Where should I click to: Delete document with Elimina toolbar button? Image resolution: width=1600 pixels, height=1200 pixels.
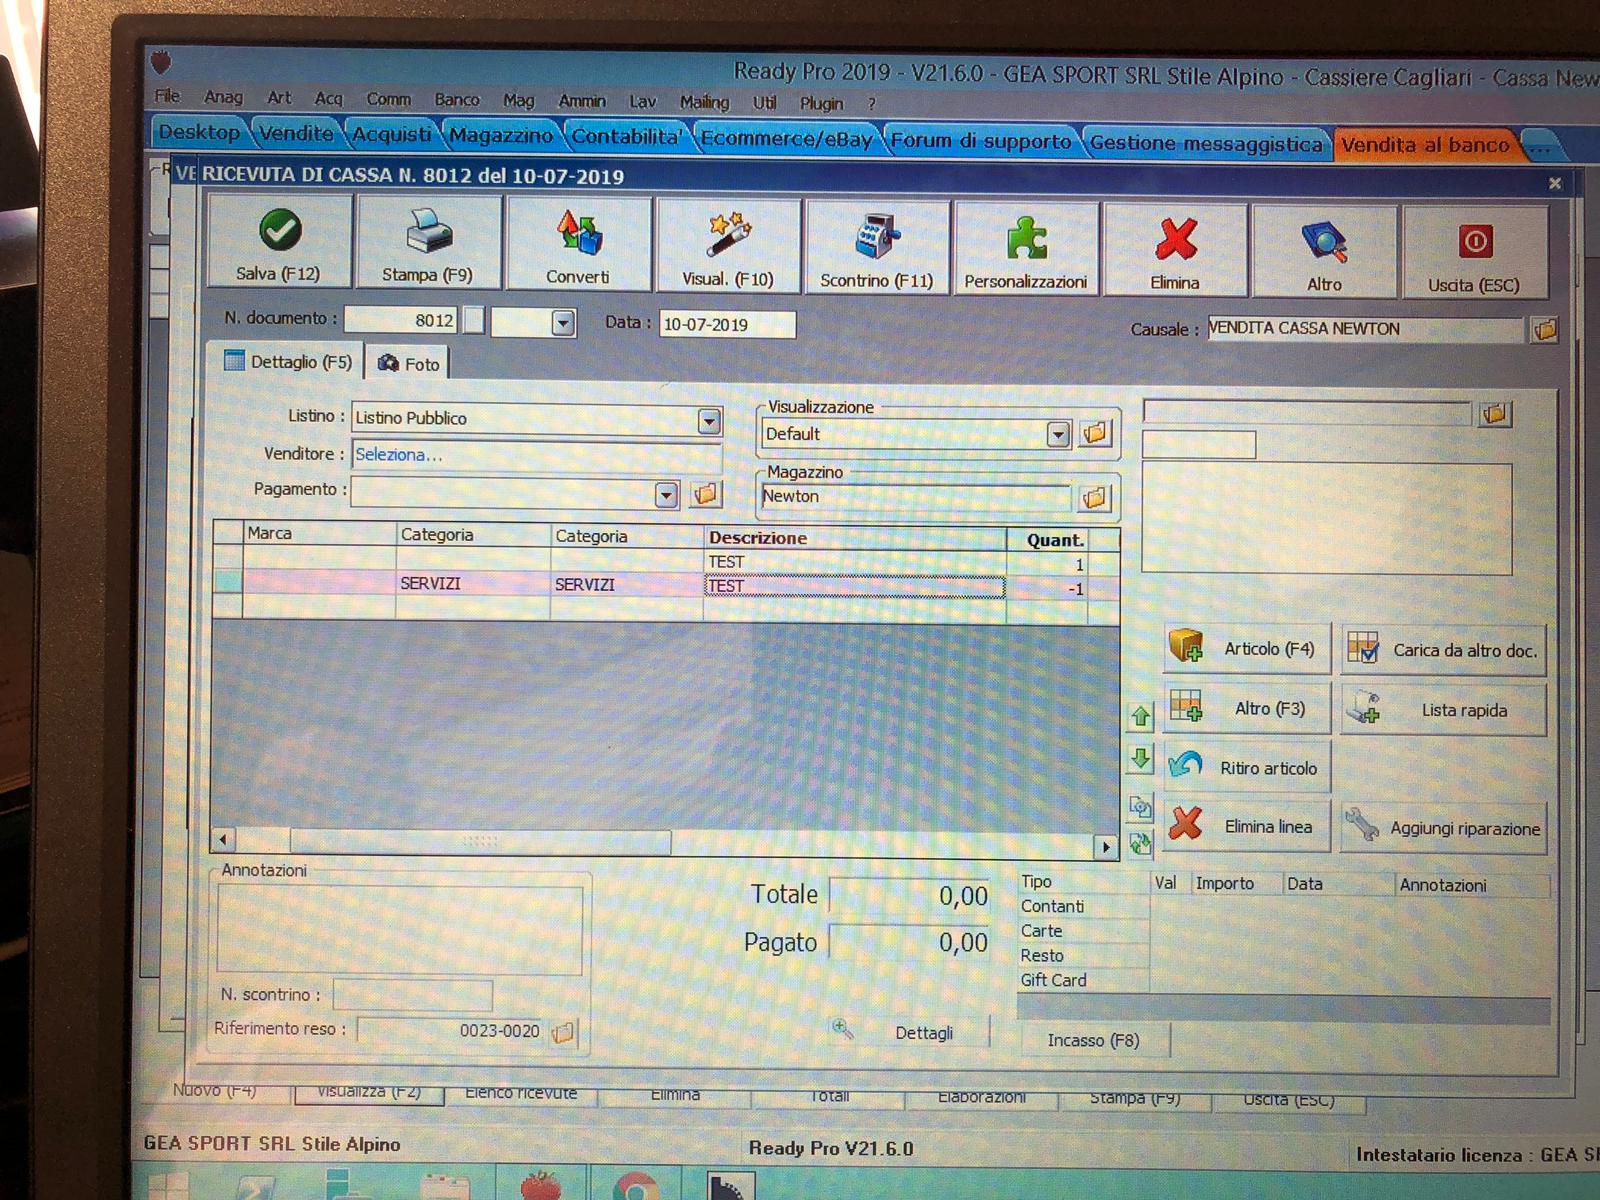1175,252
